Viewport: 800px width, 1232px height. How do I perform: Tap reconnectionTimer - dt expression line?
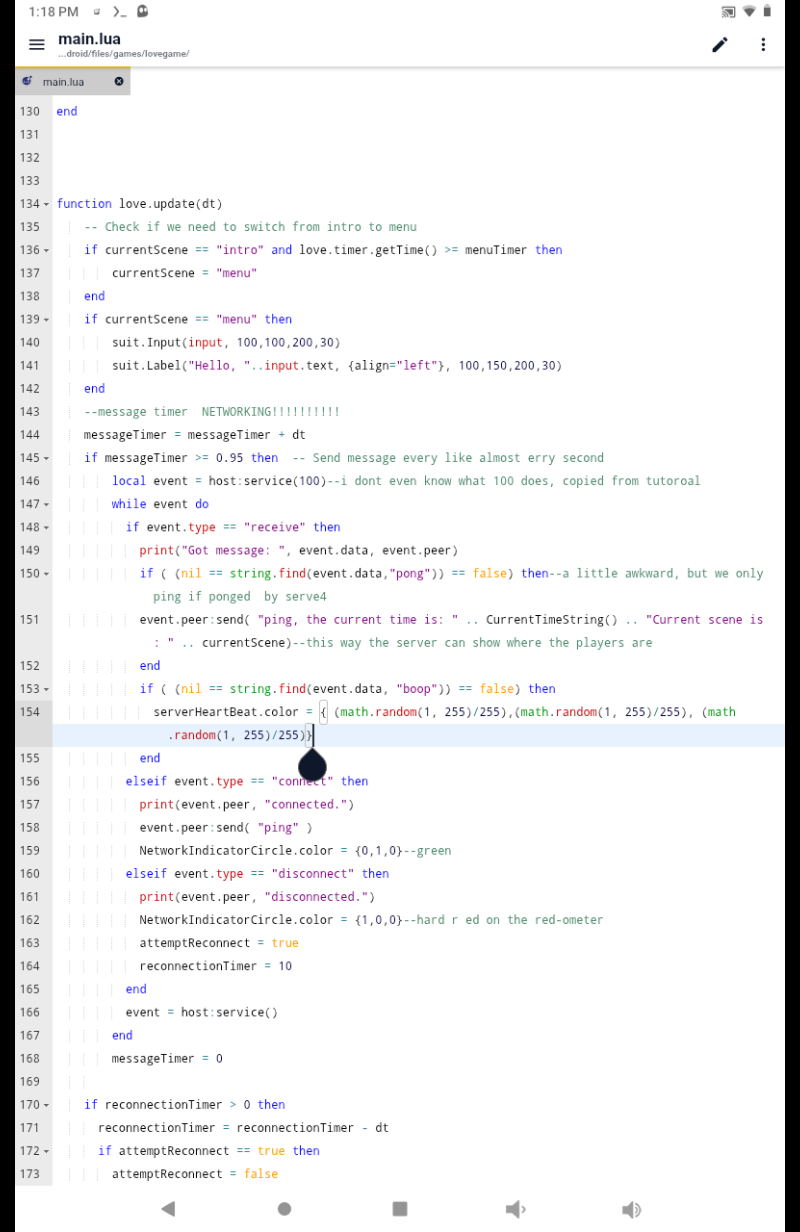pyautogui.click(x=243, y=1128)
